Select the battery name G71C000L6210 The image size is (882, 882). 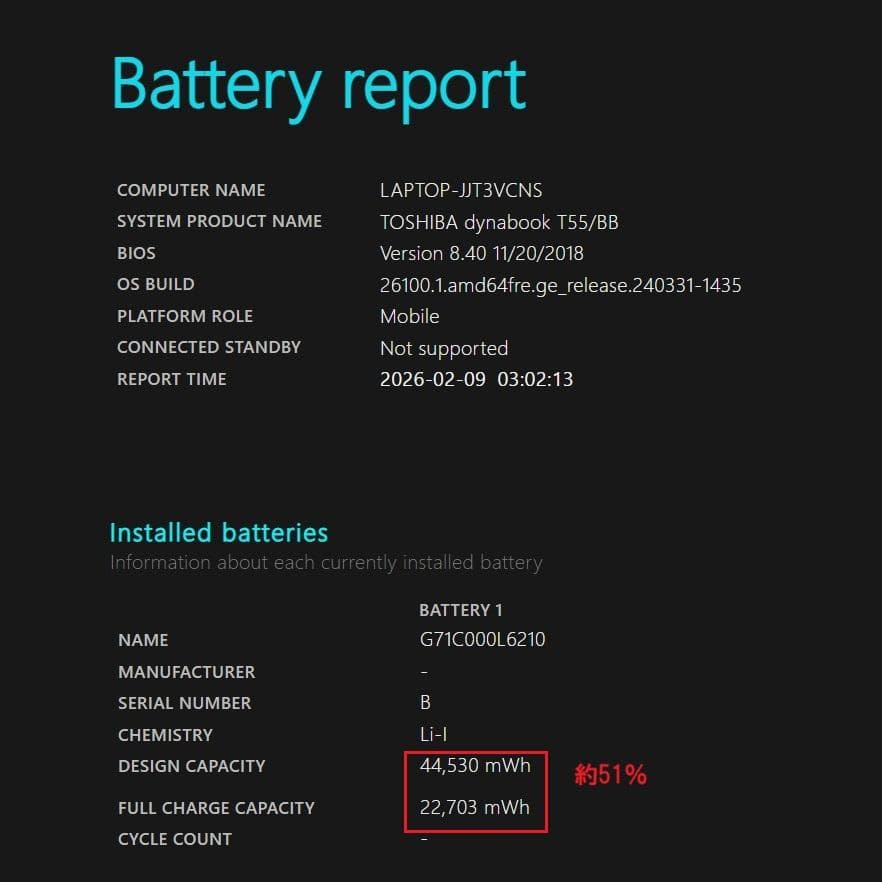coord(482,640)
